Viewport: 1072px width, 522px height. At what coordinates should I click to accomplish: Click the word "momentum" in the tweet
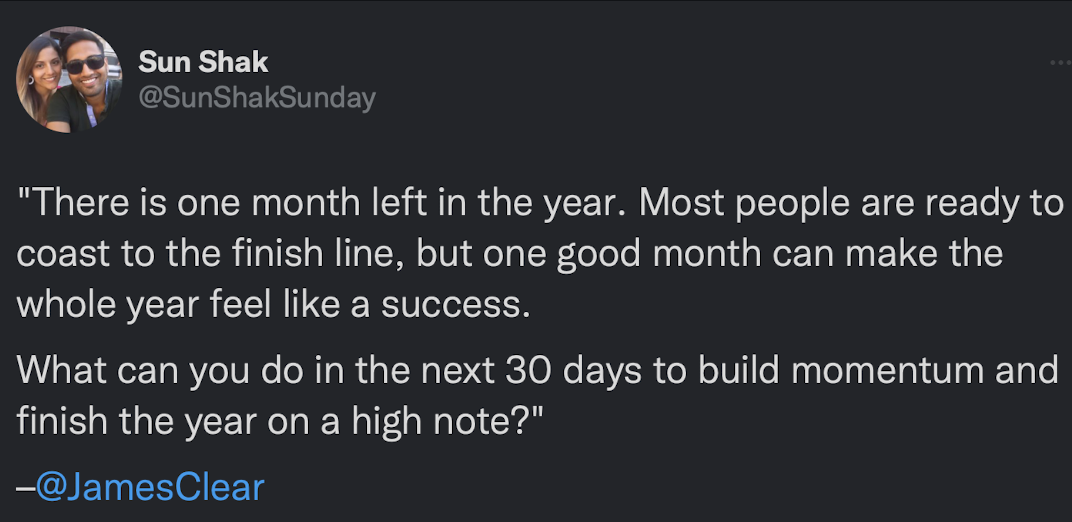point(876,371)
